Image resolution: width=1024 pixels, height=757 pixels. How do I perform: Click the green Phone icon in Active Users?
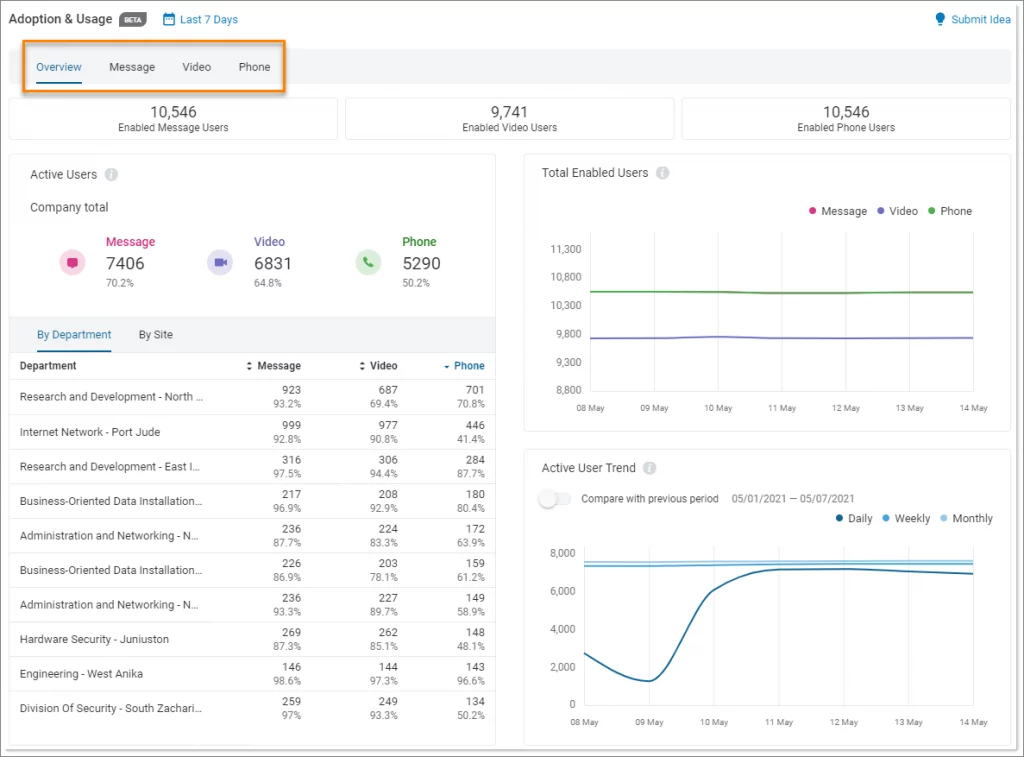(369, 261)
